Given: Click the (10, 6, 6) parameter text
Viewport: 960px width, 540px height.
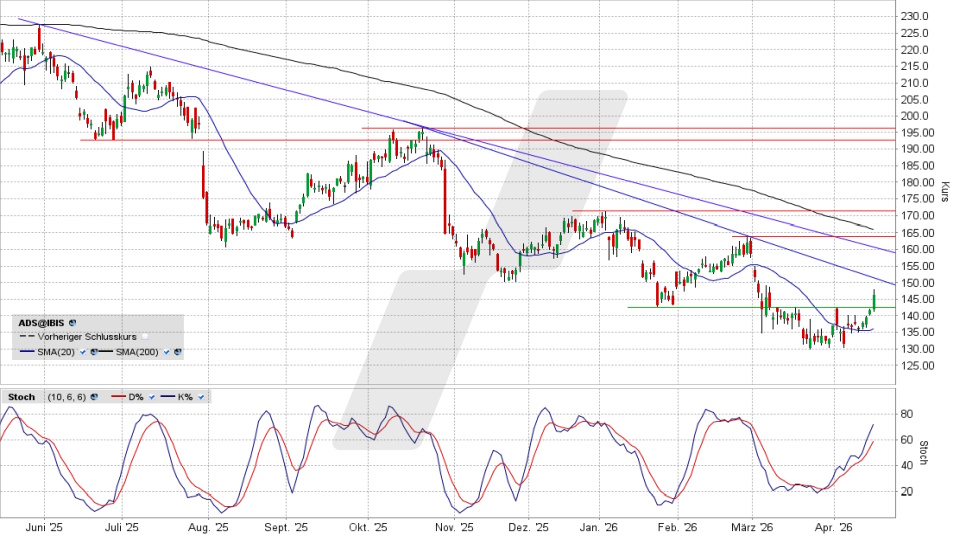Looking at the screenshot, I should coord(67,397).
